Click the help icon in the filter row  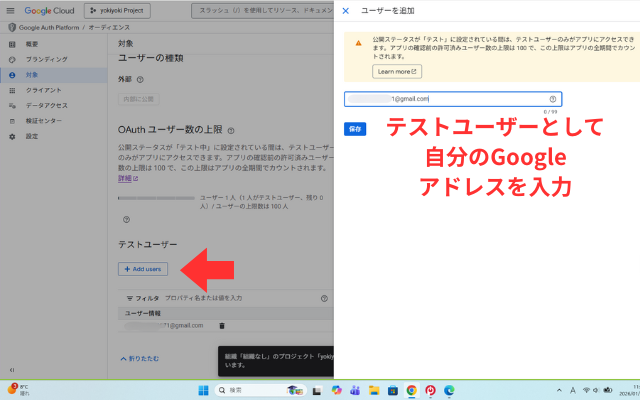[324, 298]
